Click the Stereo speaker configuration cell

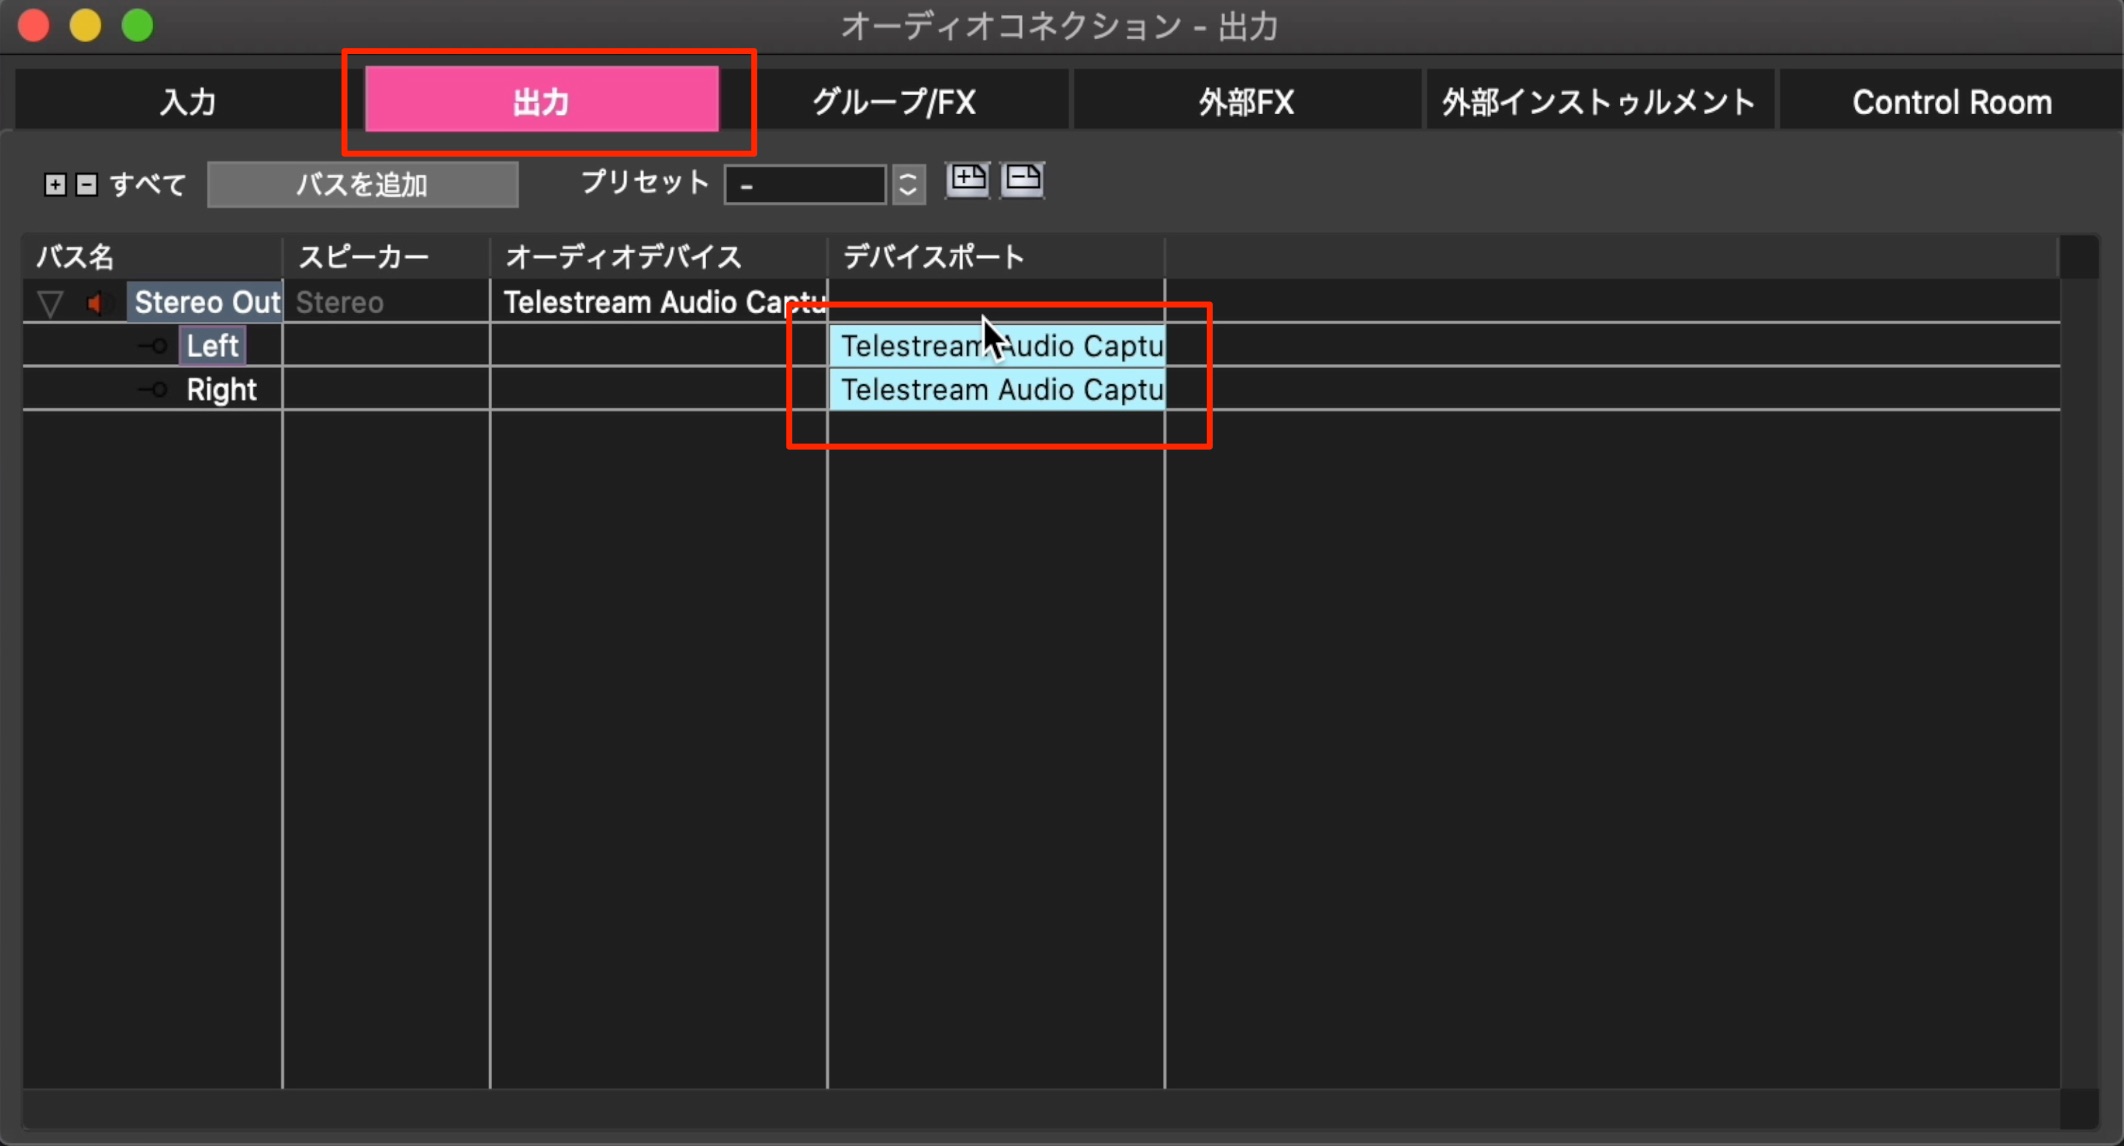point(386,302)
